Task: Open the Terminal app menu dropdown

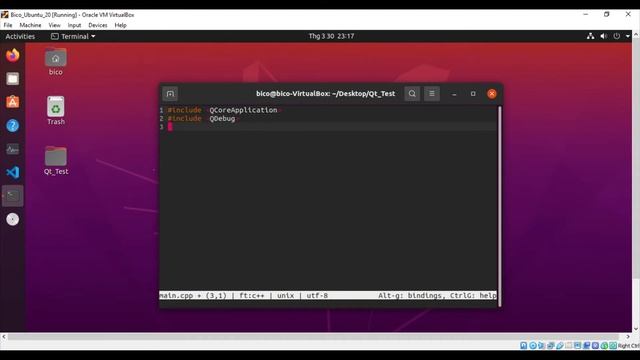Action: tap(73, 36)
